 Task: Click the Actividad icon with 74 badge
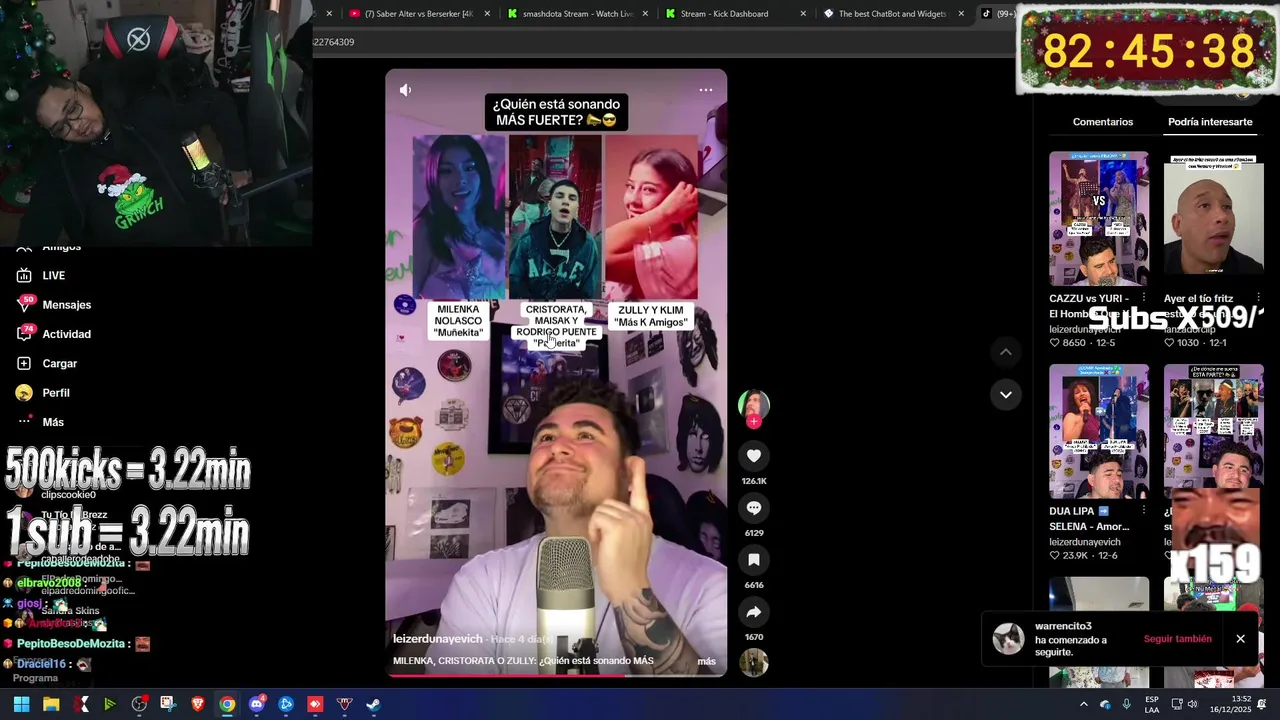[24, 333]
